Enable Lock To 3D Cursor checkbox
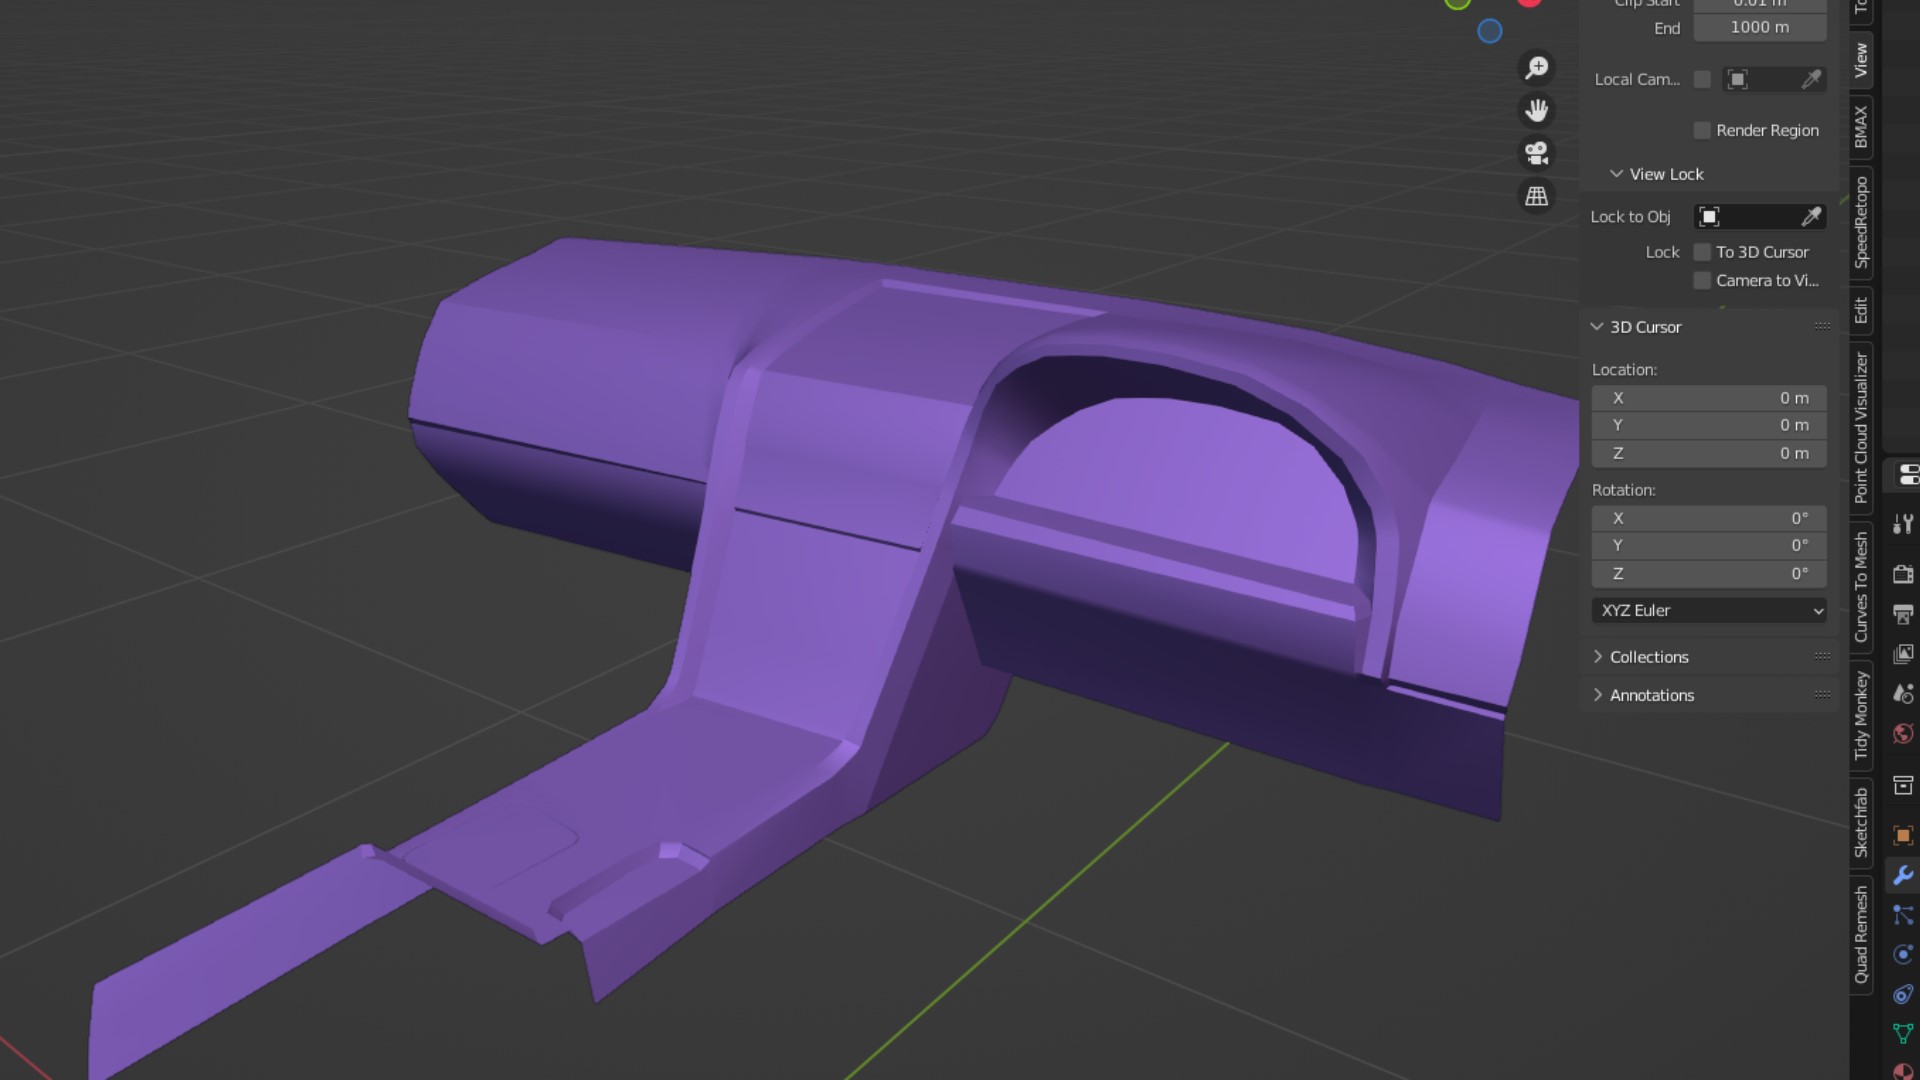 pyautogui.click(x=1701, y=252)
